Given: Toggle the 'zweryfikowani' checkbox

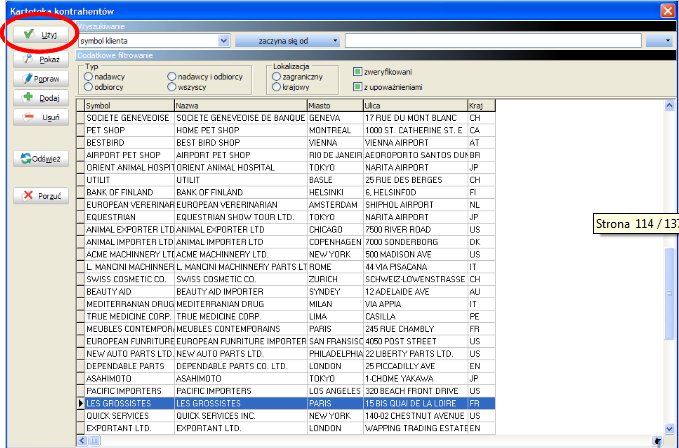Looking at the screenshot, I should [358, 72].
